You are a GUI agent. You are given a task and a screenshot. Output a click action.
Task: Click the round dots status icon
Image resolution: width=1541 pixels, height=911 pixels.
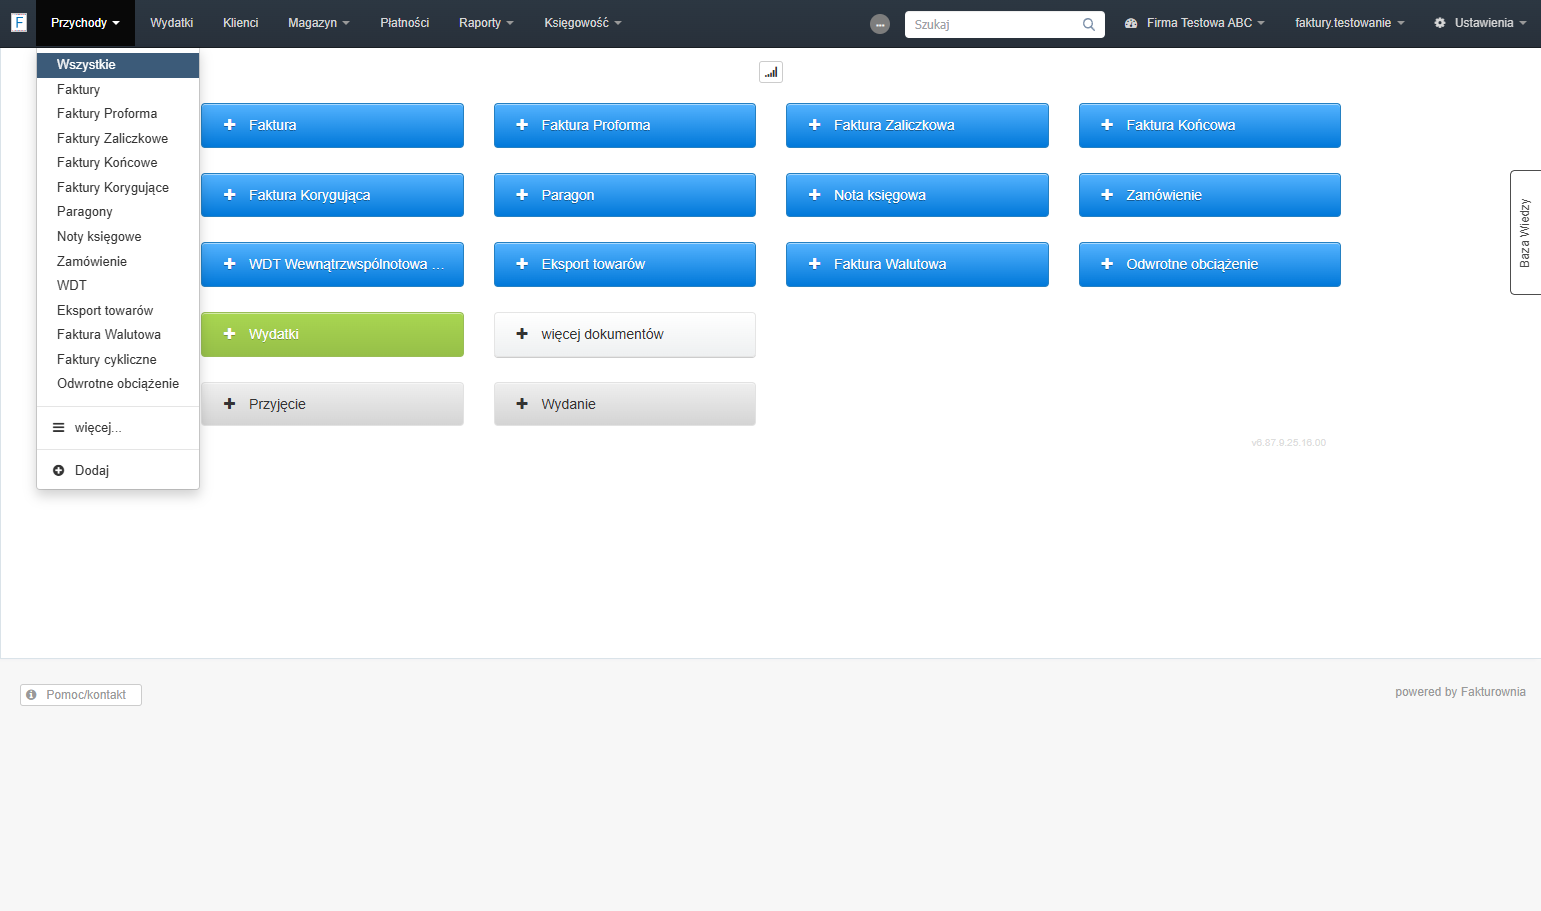click(x=880, y=24)
